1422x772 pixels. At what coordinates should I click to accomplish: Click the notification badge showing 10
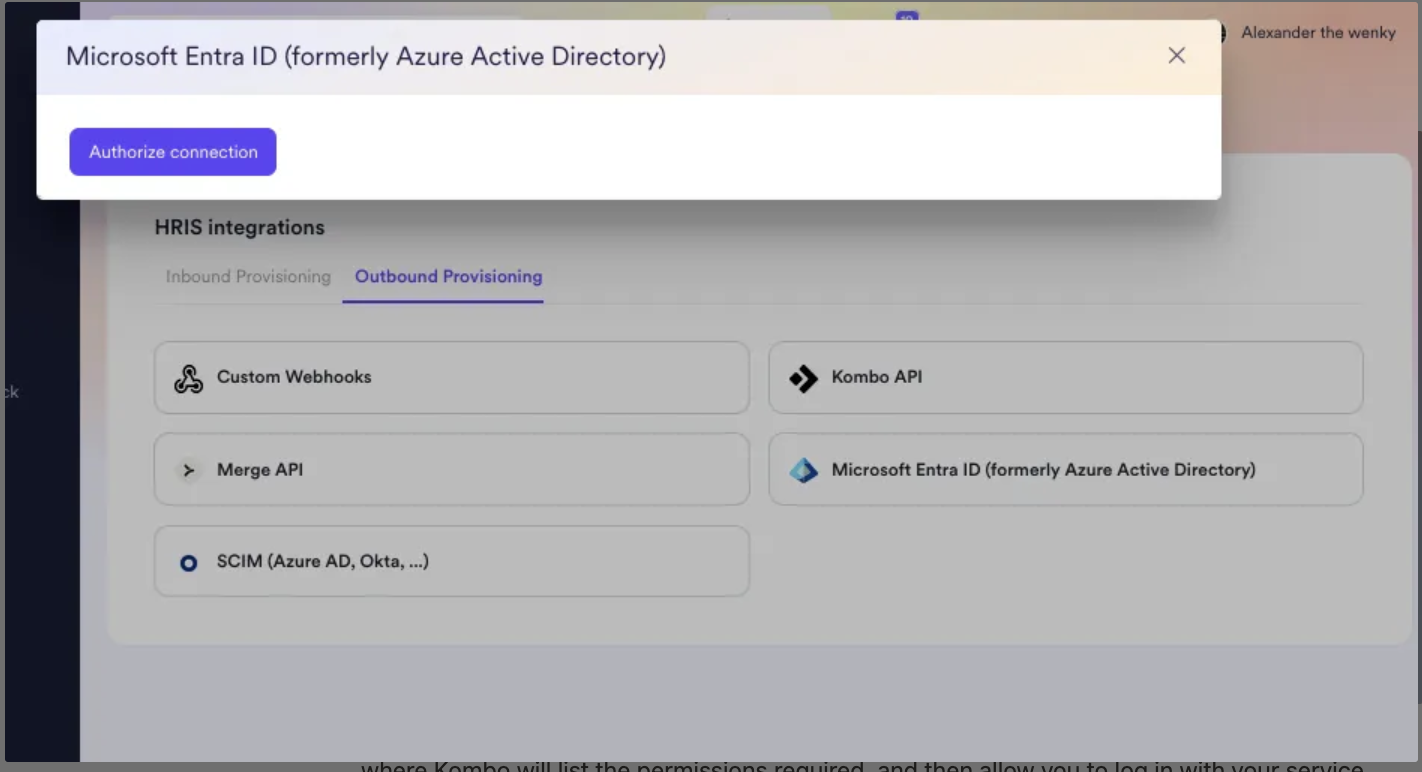click(x=907, y=17)
